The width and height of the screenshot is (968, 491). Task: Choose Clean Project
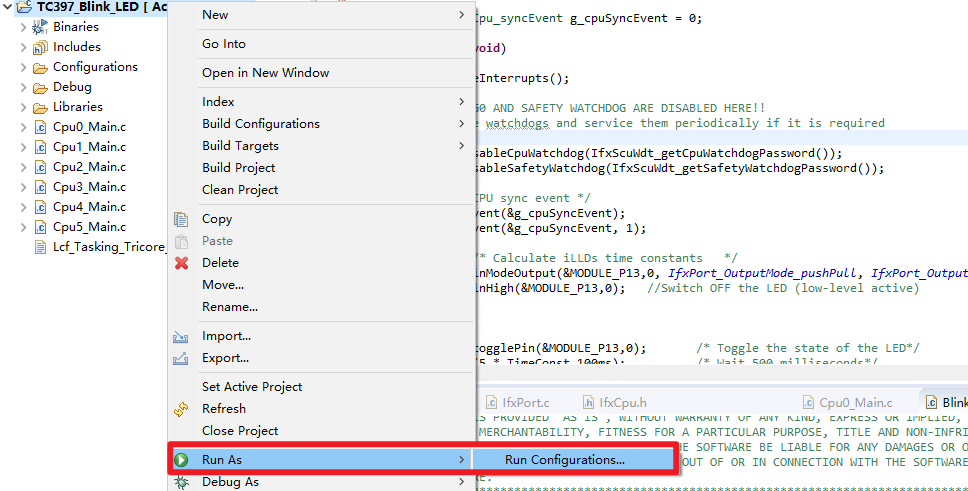(321, 190)
